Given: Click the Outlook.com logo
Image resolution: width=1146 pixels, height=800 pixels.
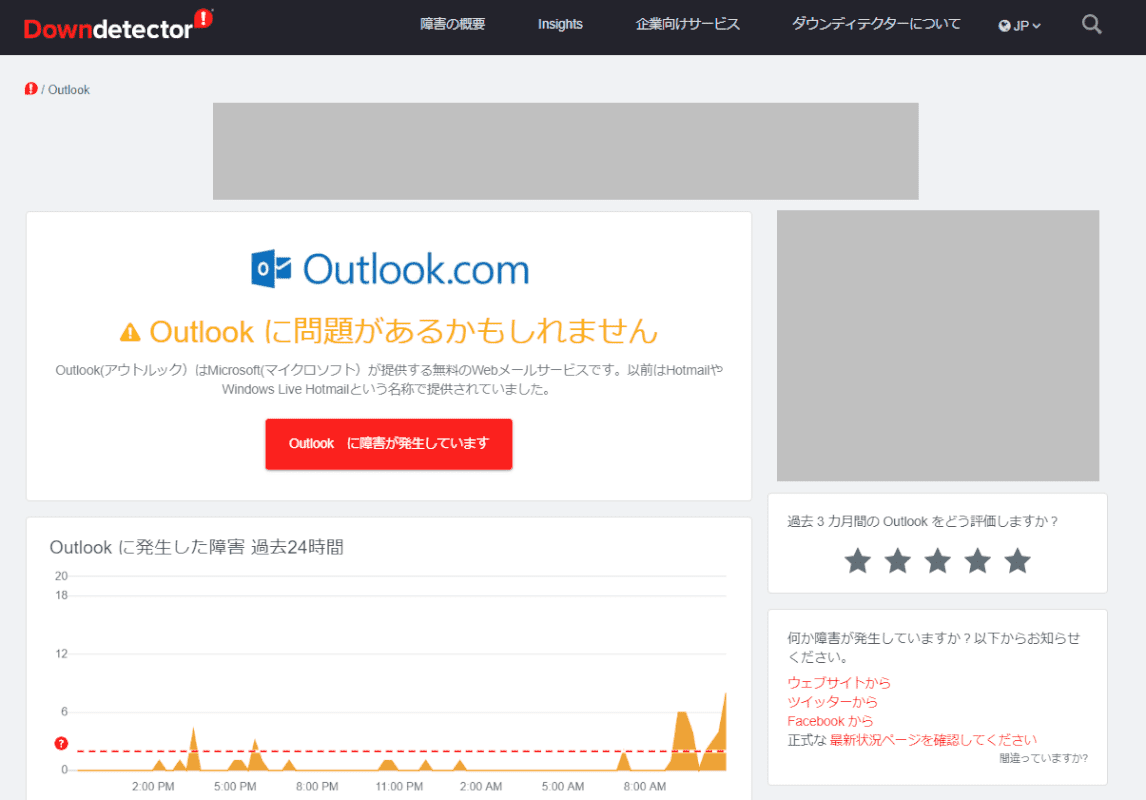Looking at the screenshot, I should click(390, 269).
